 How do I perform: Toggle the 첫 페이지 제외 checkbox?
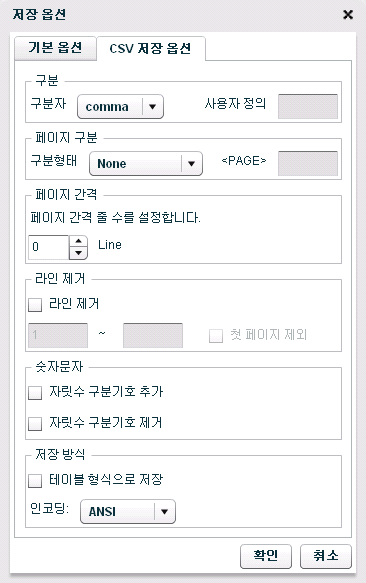click(x=216, y=336)
